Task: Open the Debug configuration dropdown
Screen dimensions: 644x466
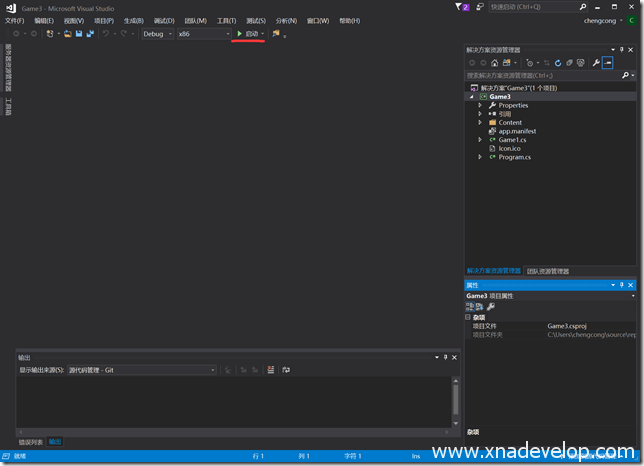Action: [156, 34]
